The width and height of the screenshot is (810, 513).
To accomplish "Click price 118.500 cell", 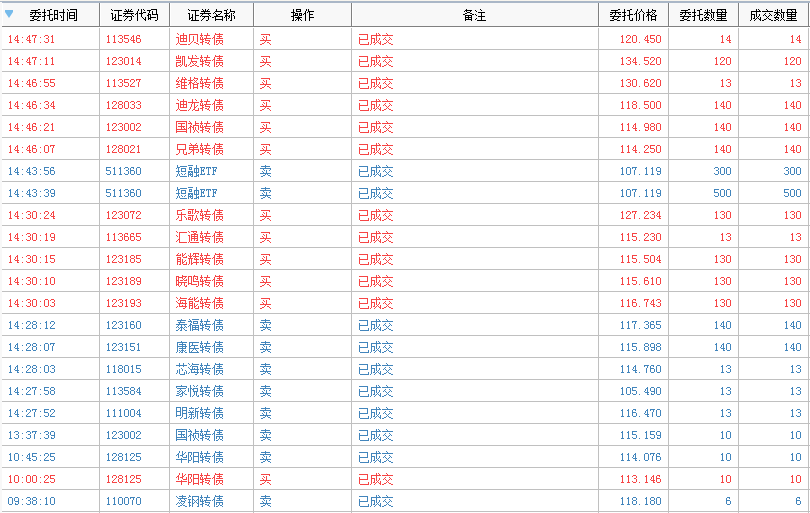I will tap(641, 105).
